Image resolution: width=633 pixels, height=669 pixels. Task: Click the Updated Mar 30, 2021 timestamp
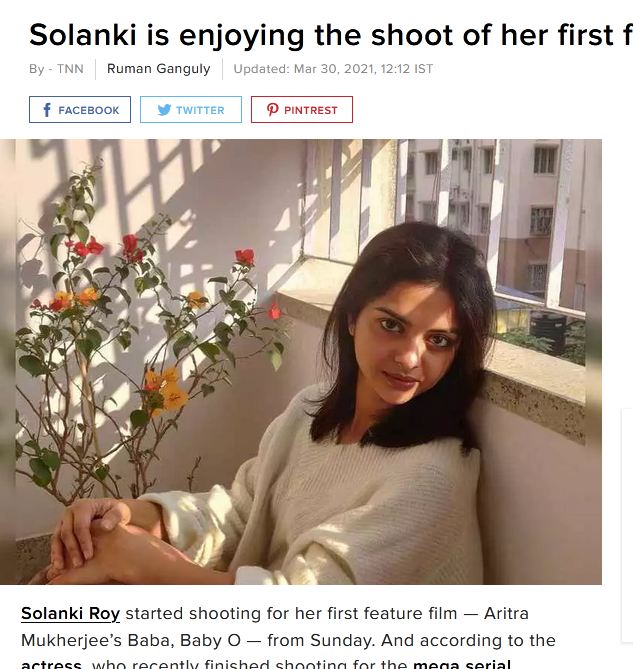tap(333, 69)
